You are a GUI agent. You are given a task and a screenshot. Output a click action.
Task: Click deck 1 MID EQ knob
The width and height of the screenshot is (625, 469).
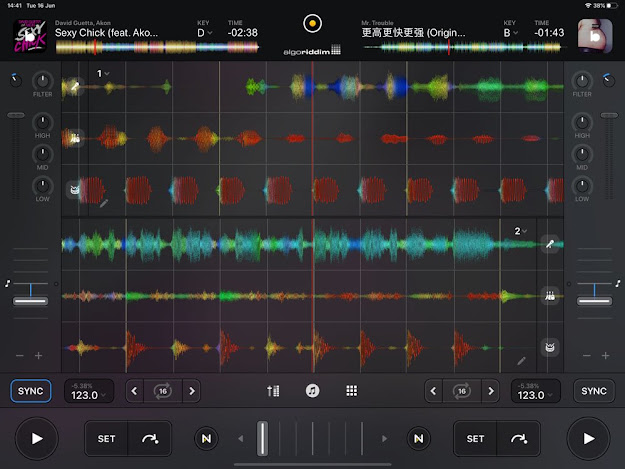click(42, 154)
